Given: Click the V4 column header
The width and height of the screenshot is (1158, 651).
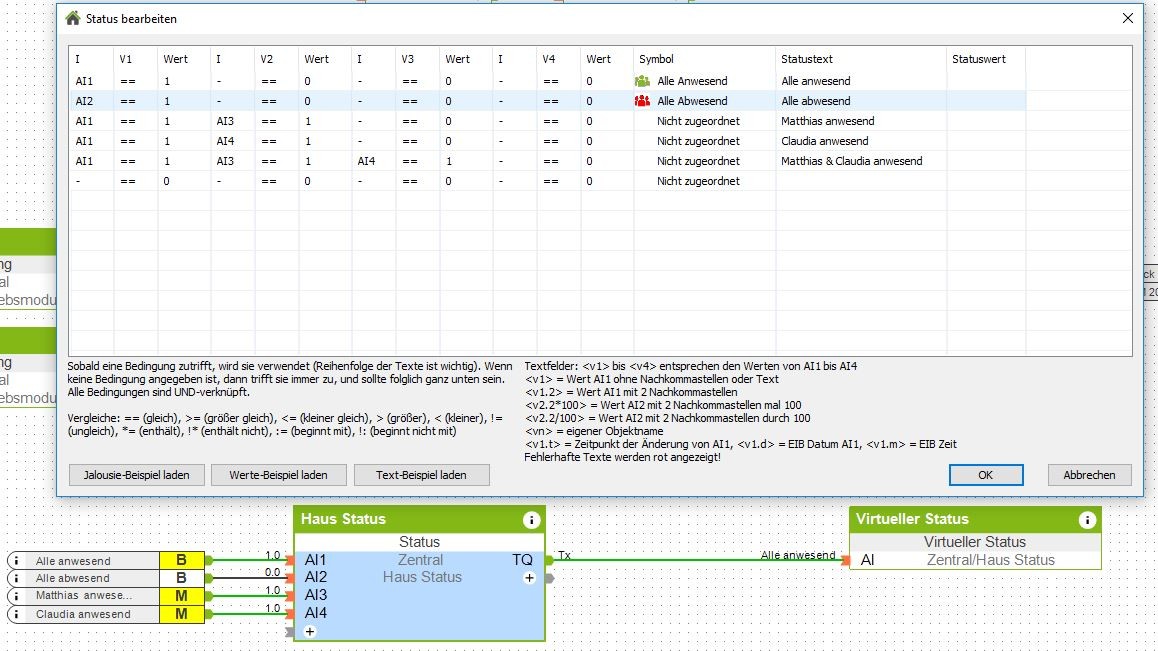Looking at the screenshot, I should pyautogui.click(x=558, y=59).
